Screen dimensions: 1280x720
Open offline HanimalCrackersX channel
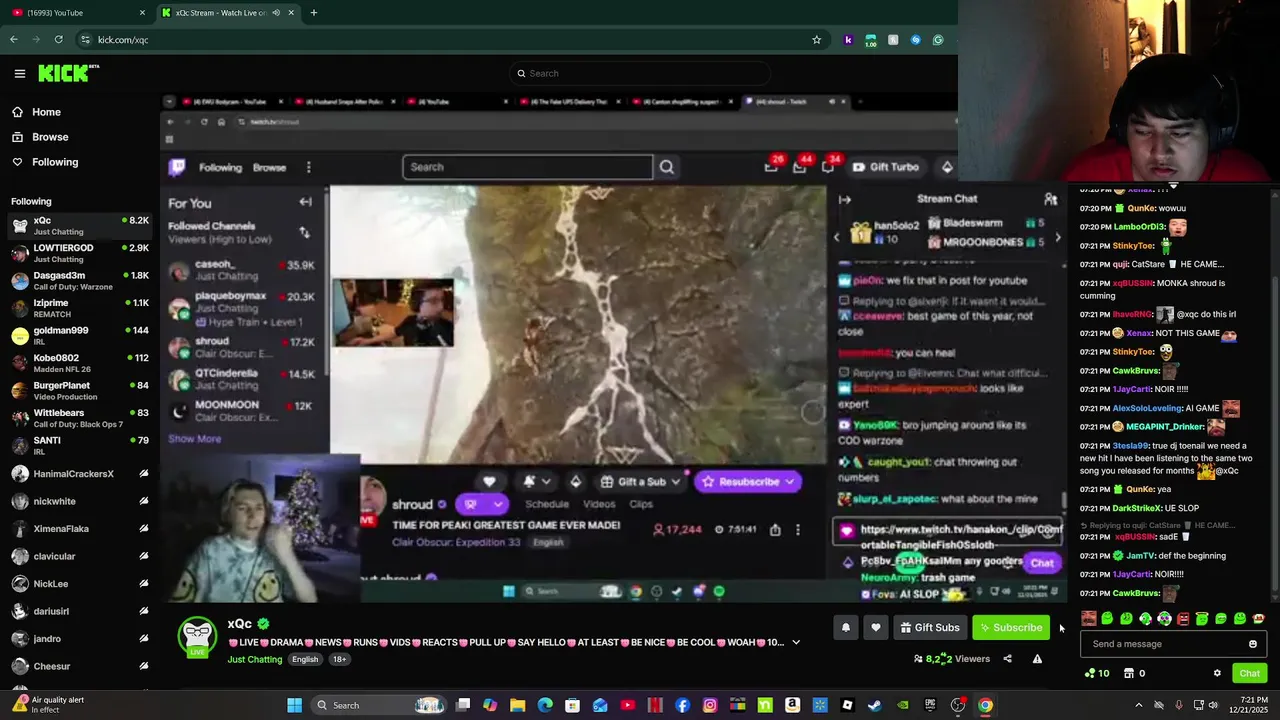pos(80,474)
